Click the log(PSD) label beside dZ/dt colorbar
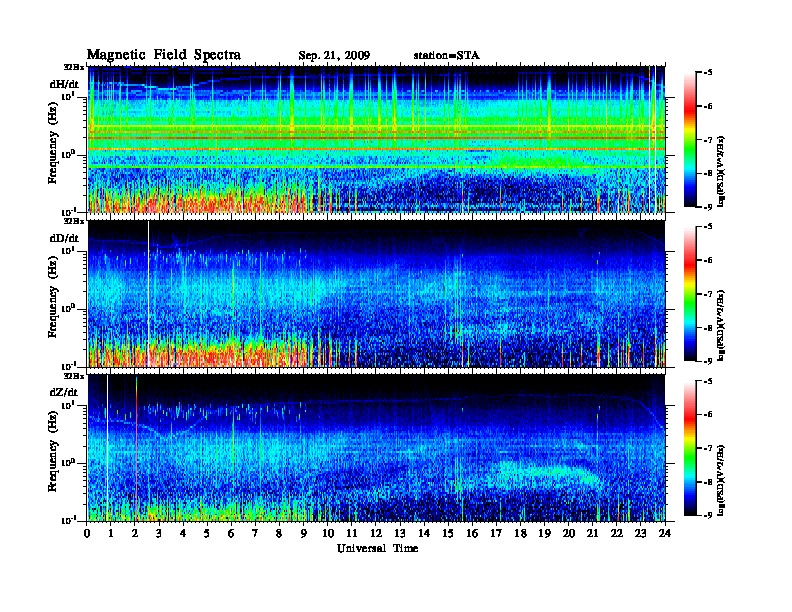Screen dimensions: 792x612 722,479
